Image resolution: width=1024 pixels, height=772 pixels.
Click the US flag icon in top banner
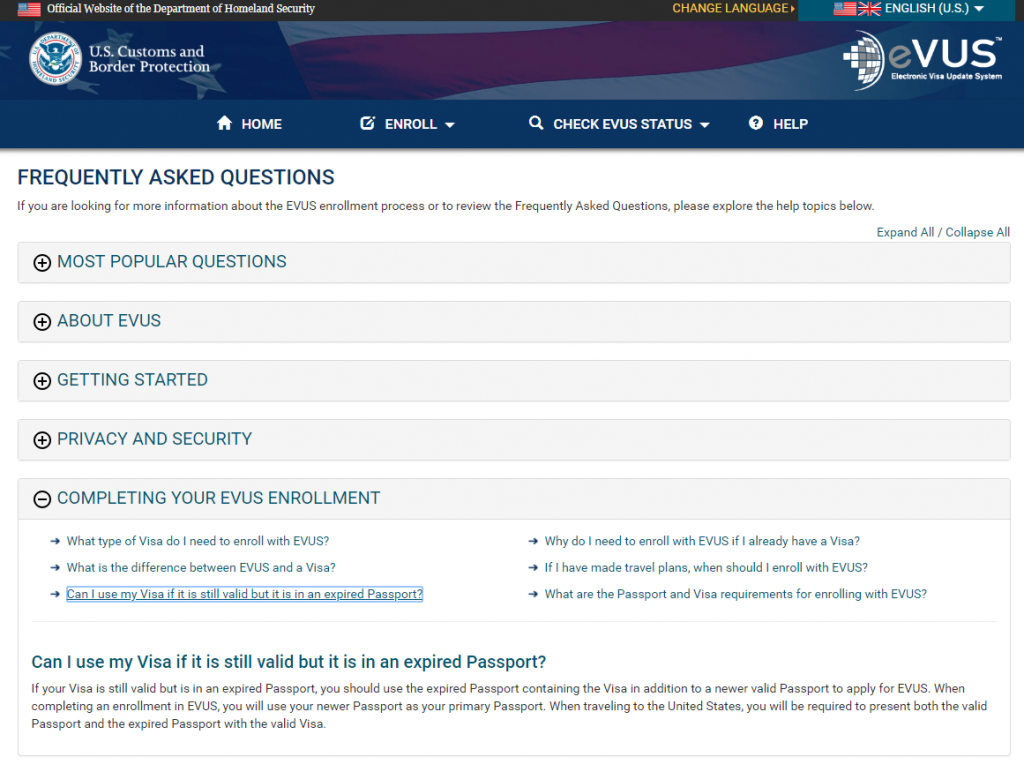pos(29,9)
